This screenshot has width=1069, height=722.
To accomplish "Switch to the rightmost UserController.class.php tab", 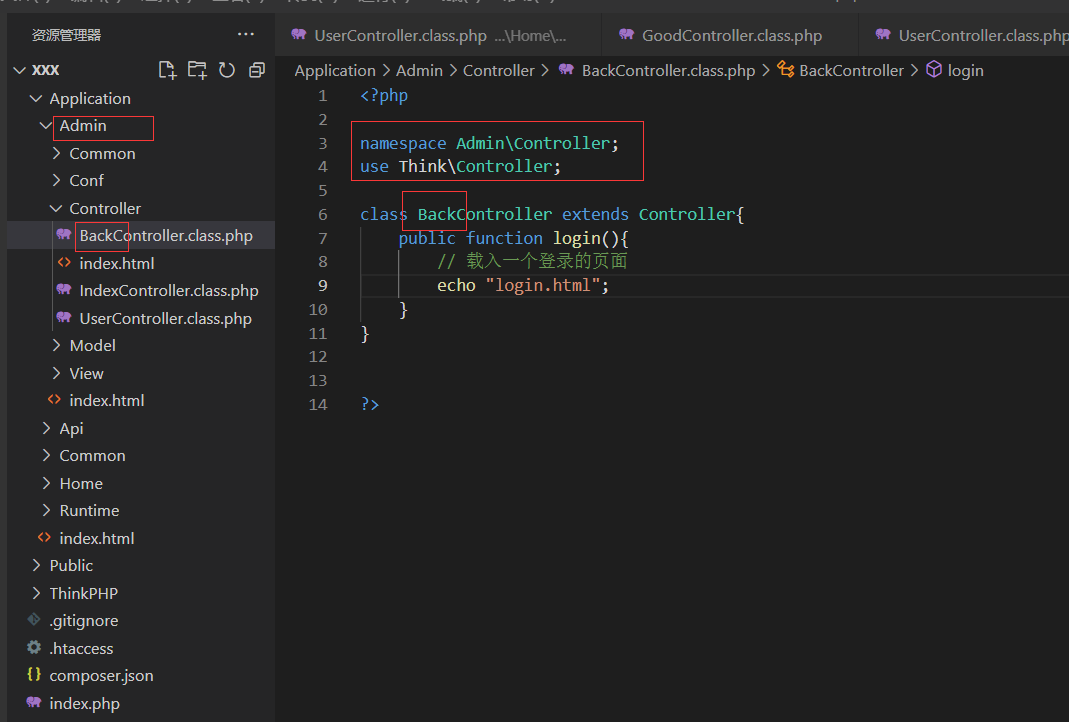I will pos(964,35).
